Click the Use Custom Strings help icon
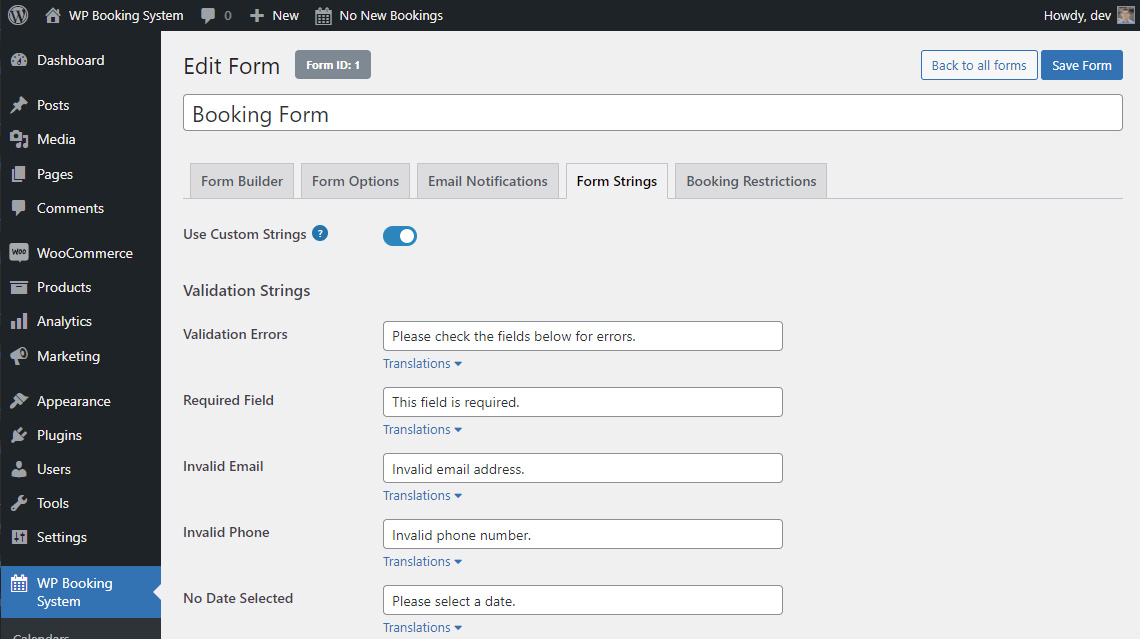 coord(320,233)
